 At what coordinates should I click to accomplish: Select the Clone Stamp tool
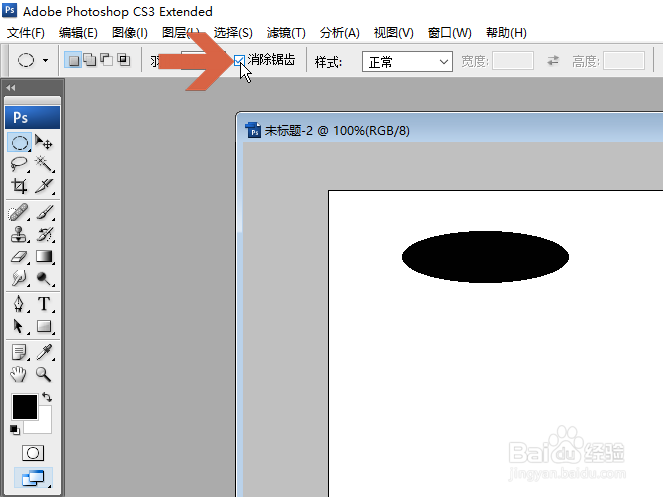pos(19,234)
